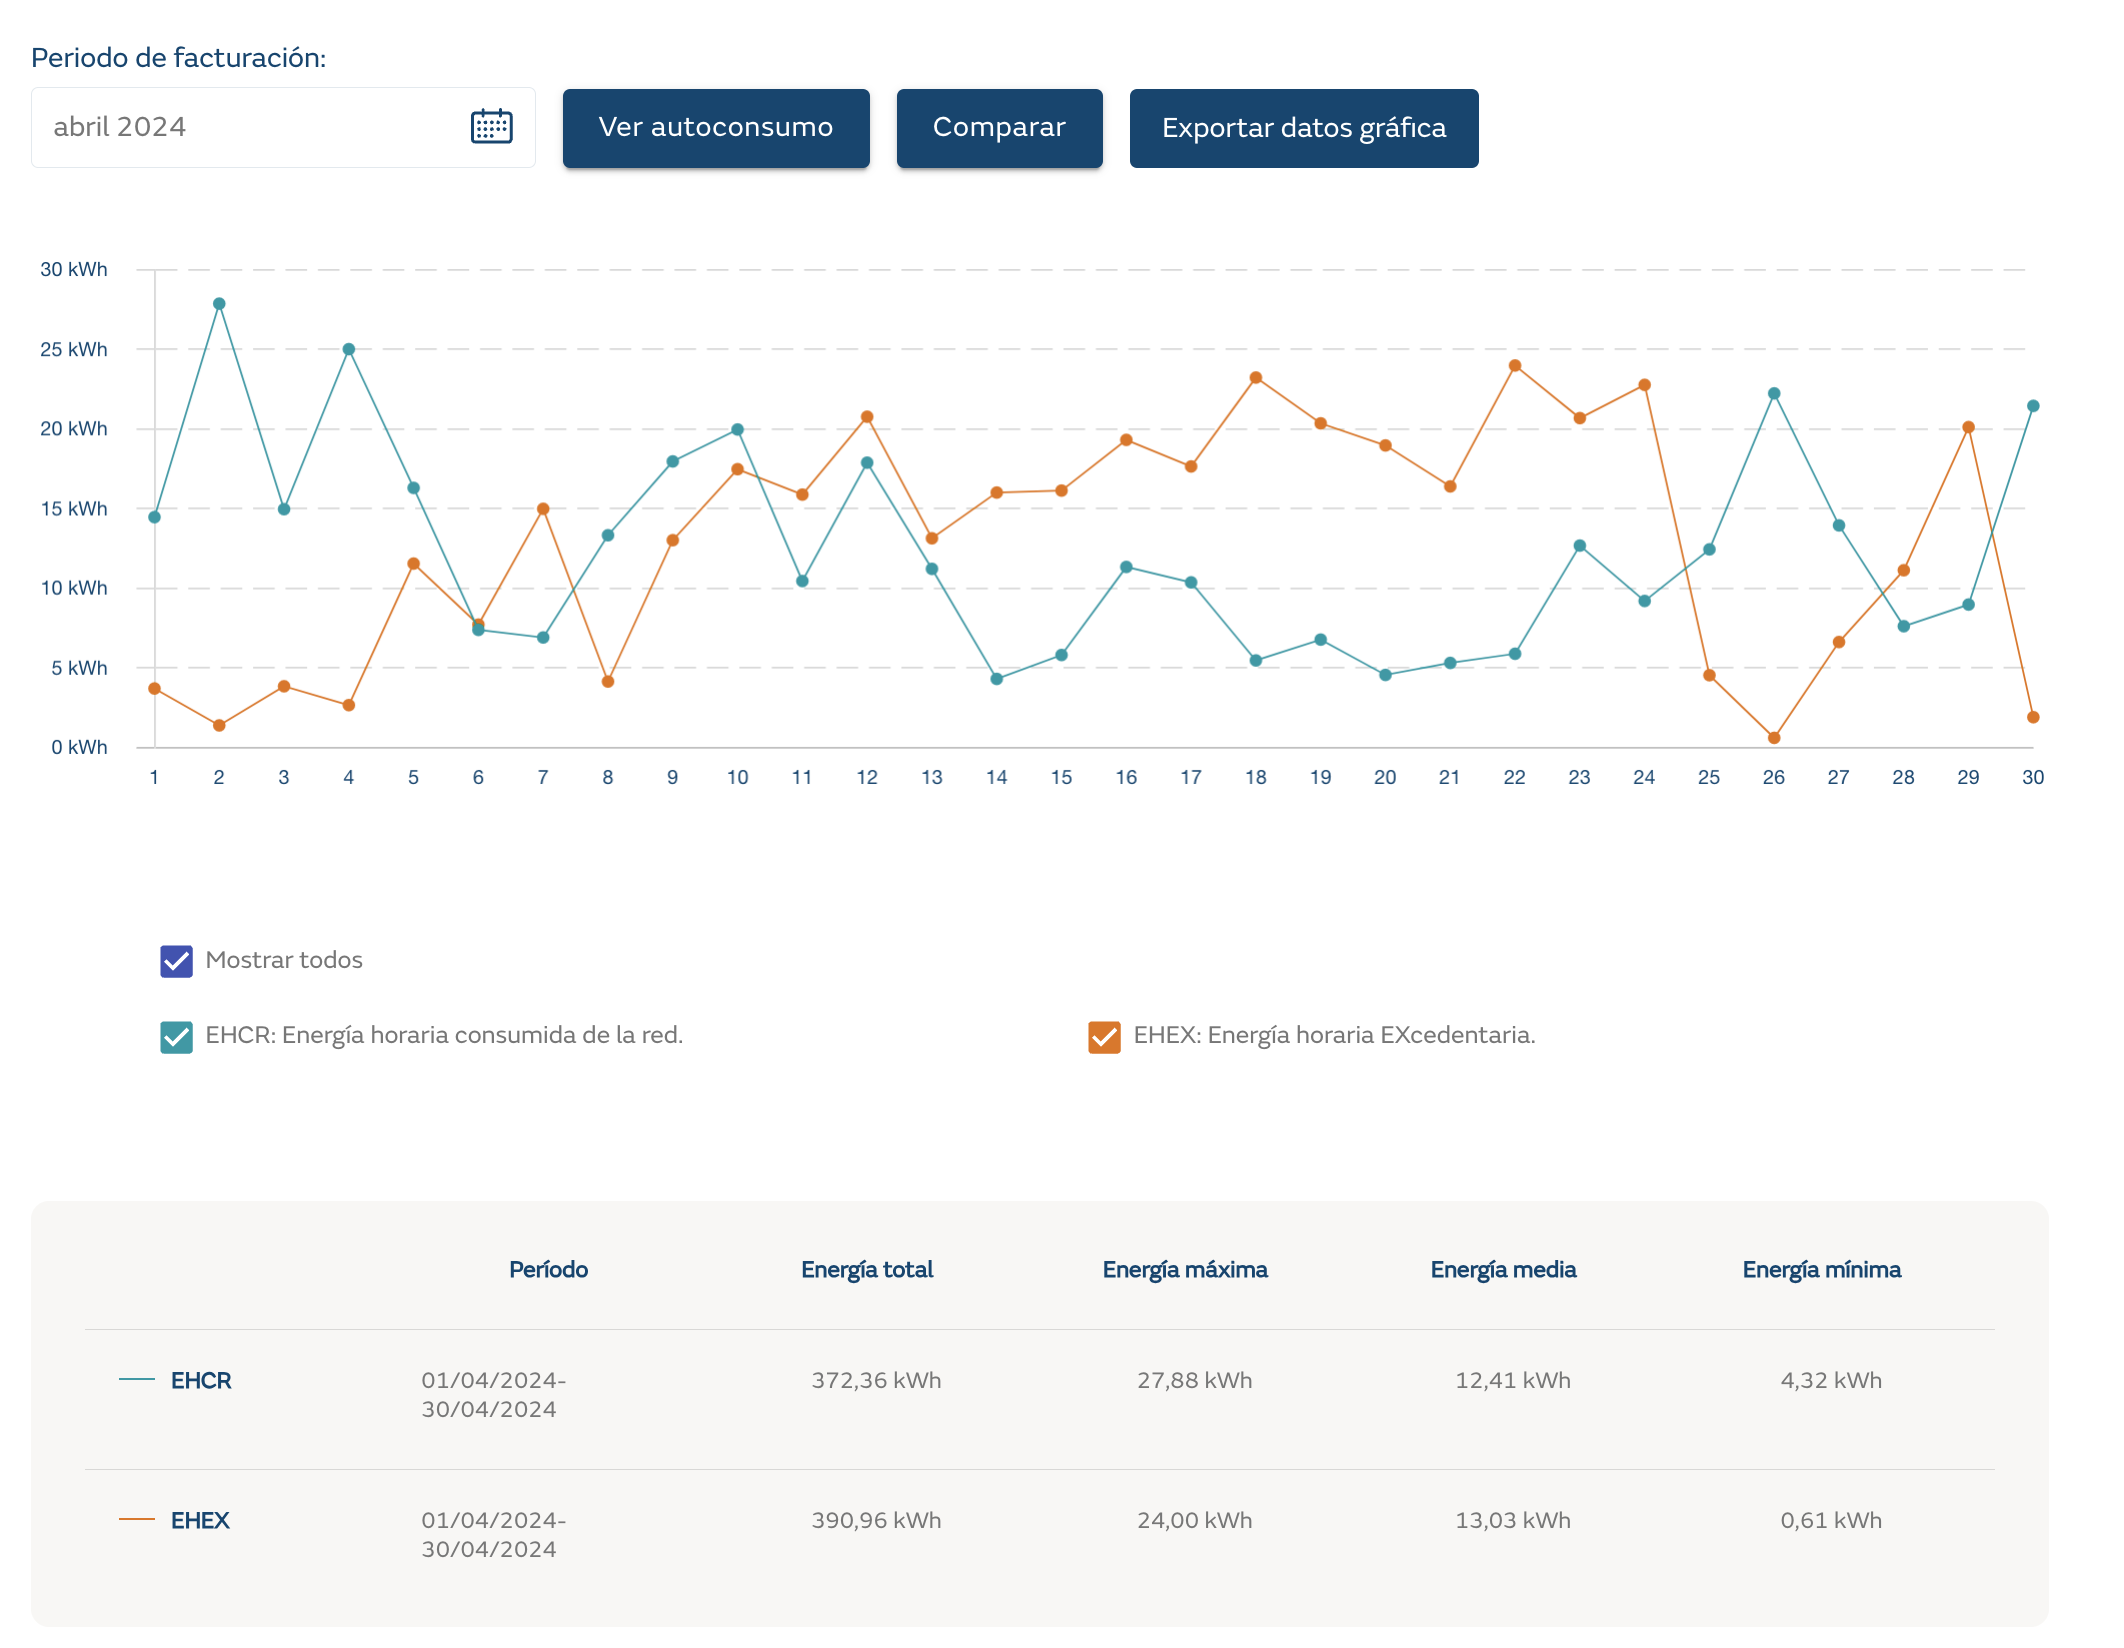Viewport: 2124px width, 1648px height.
Task: Uncheck the 'Mostrar todos' checkbox
Action: pos(176,961)
